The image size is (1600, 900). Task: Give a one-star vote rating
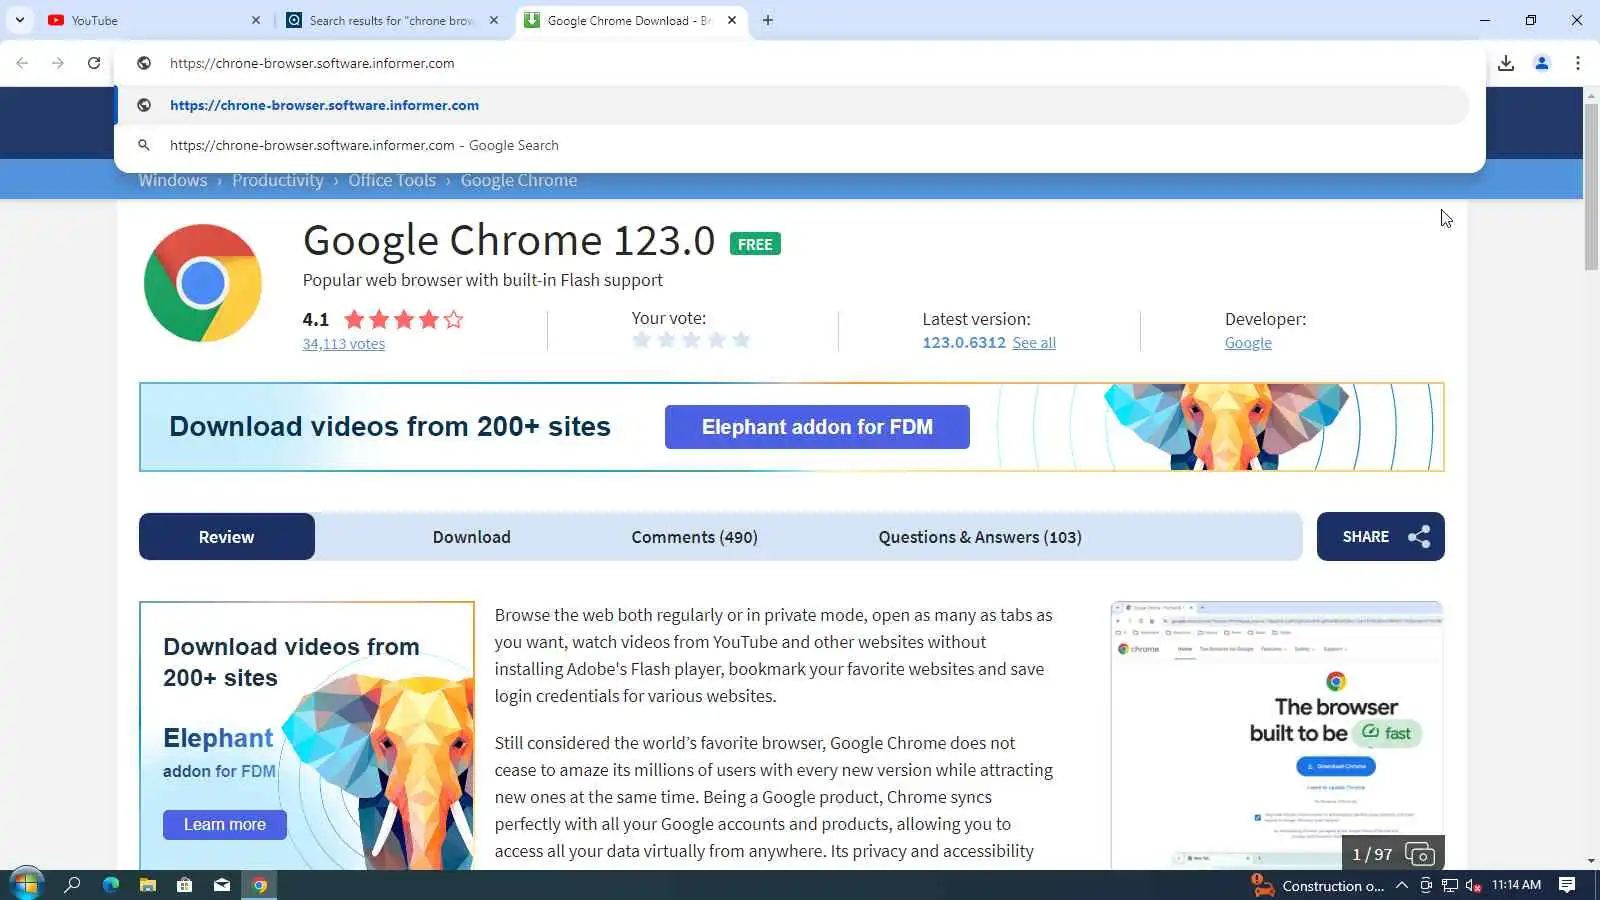[x=642, y=340]
